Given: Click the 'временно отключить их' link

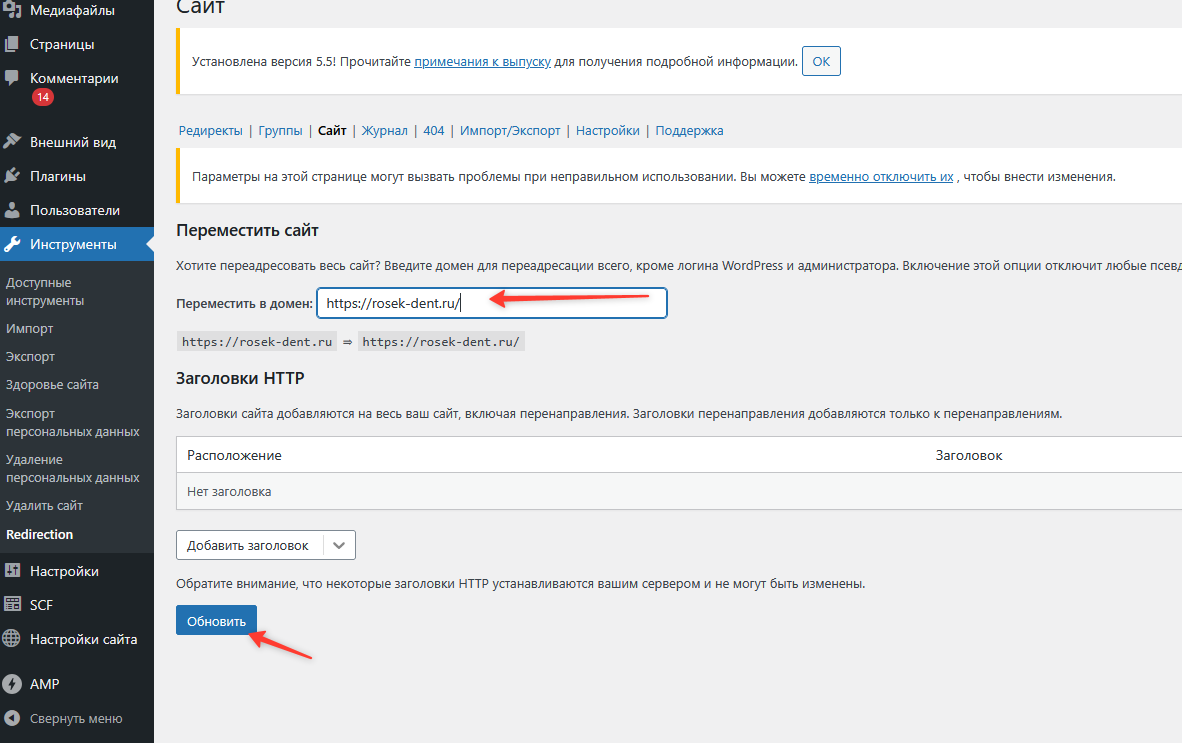Looking at the screenshot, I should [x=880, y=176].
